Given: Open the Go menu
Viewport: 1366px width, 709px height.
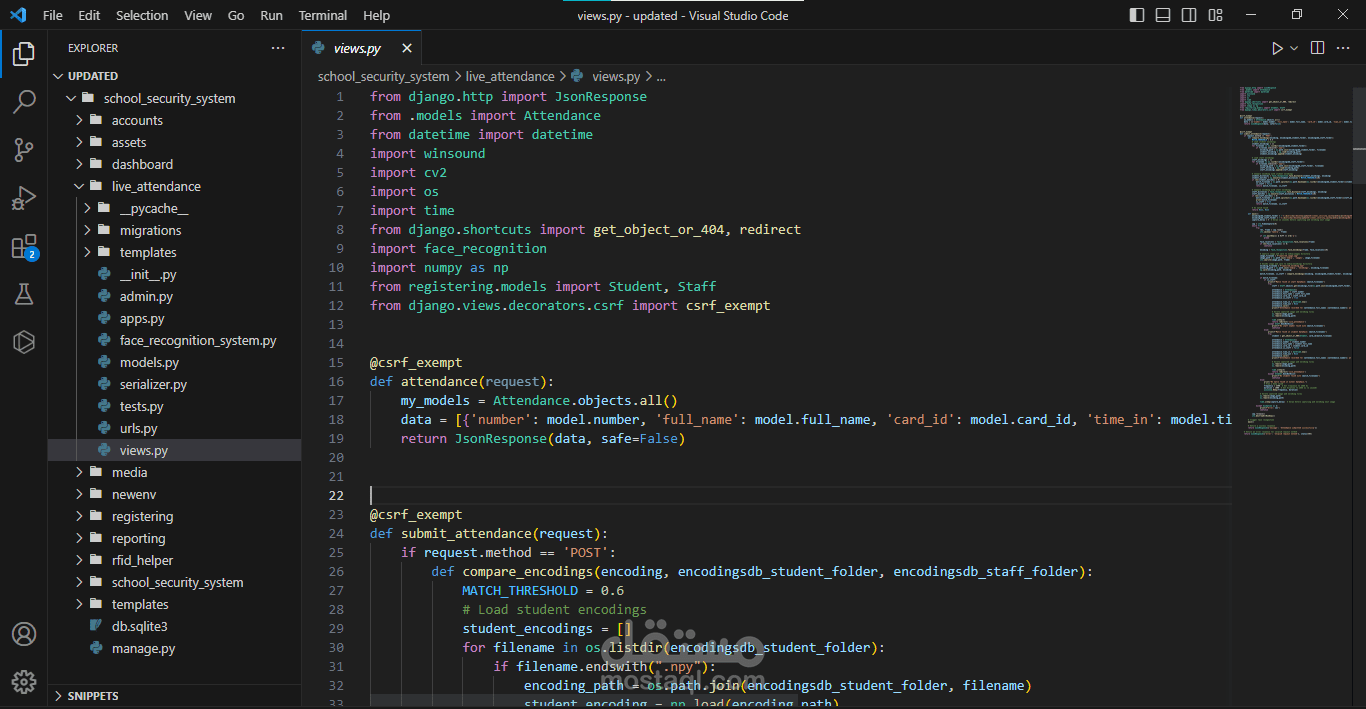Looking at the screenshot, I should 236,15.
